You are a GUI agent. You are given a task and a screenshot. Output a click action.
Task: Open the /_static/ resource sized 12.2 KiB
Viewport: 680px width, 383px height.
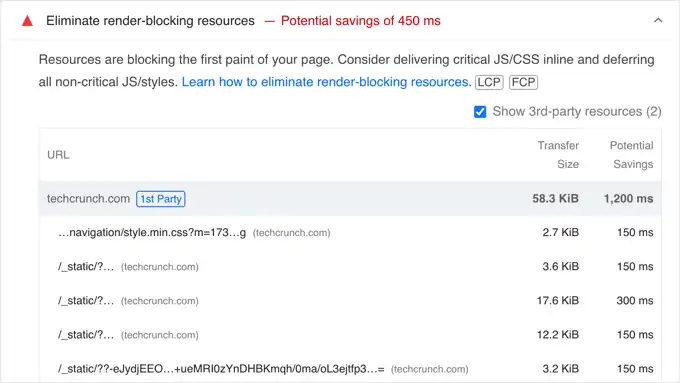coord(86,335)
